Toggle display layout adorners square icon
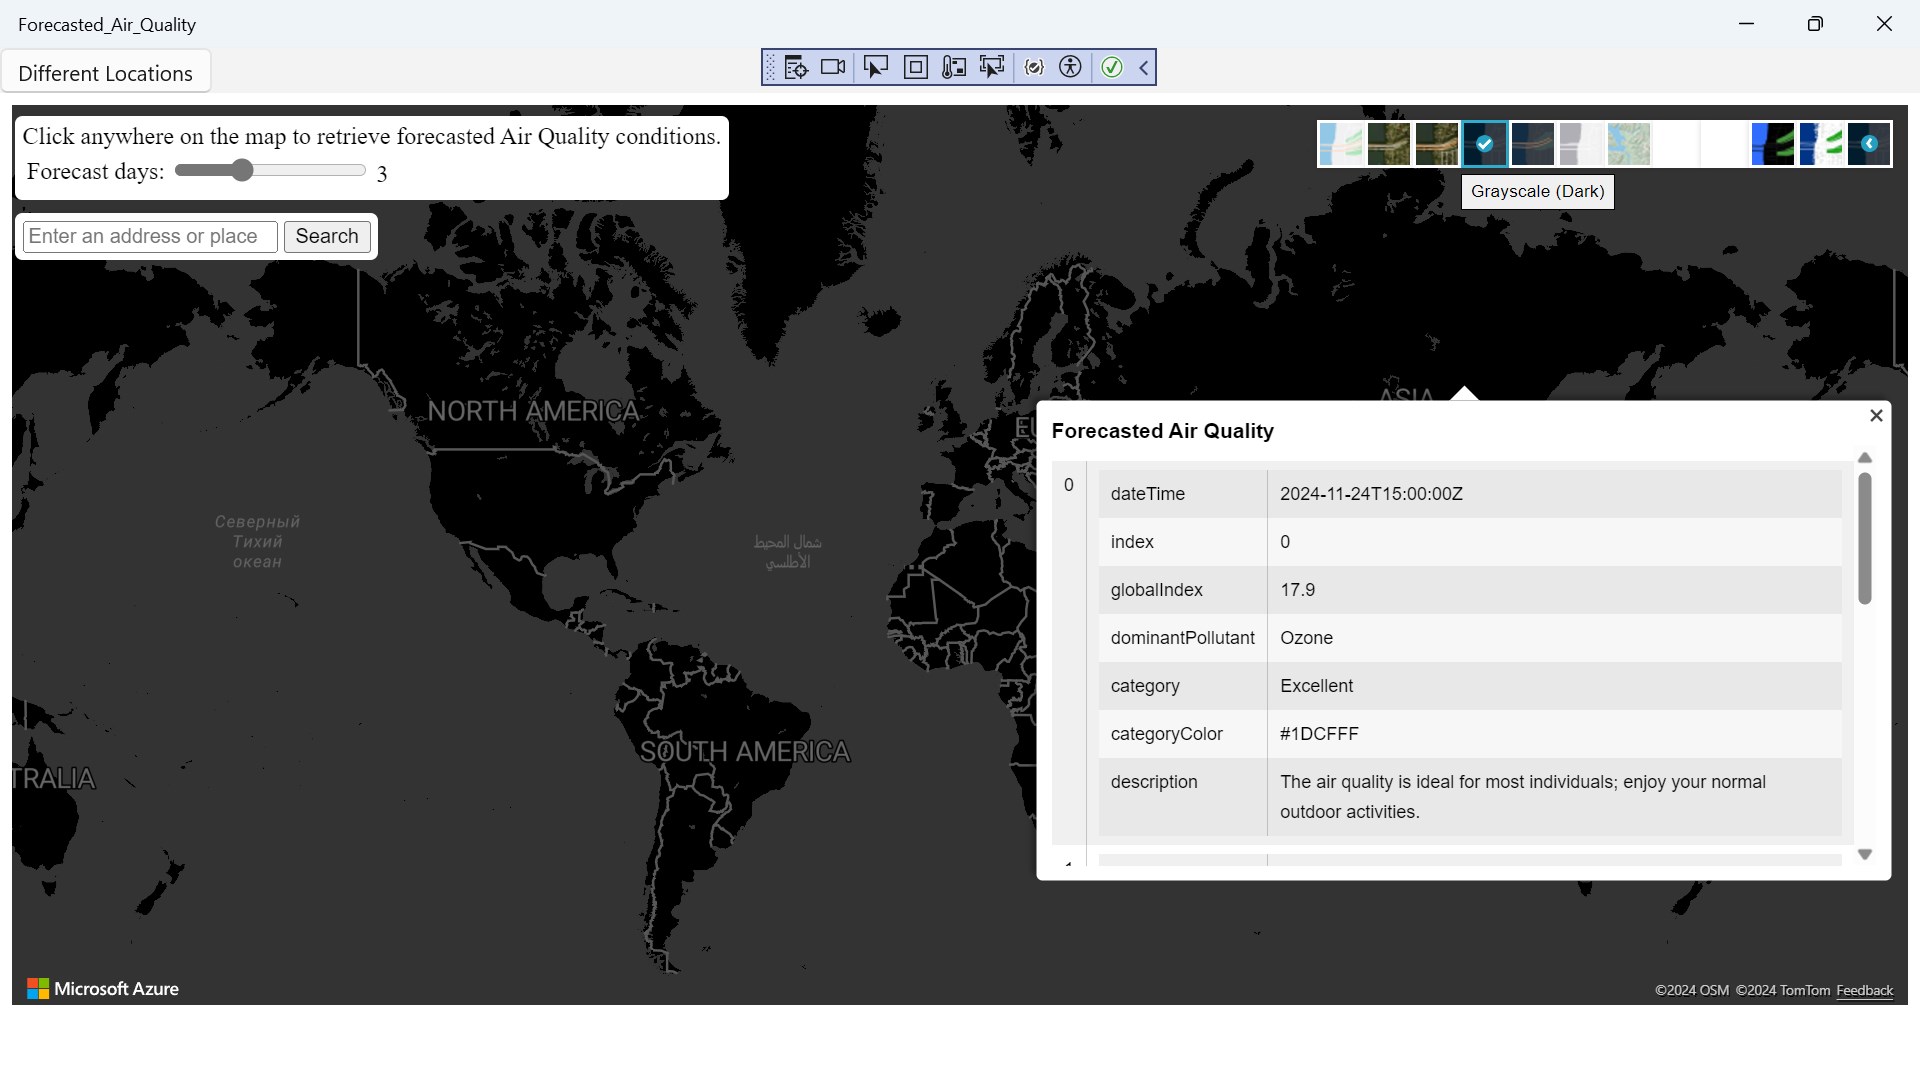 click(x=915, y=67)
